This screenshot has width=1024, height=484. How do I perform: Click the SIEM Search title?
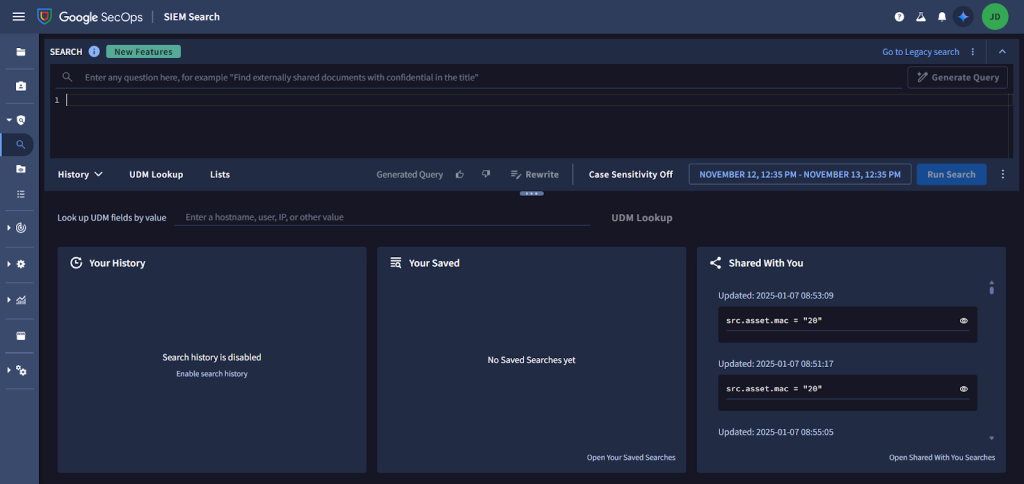[x=191, y=17]
